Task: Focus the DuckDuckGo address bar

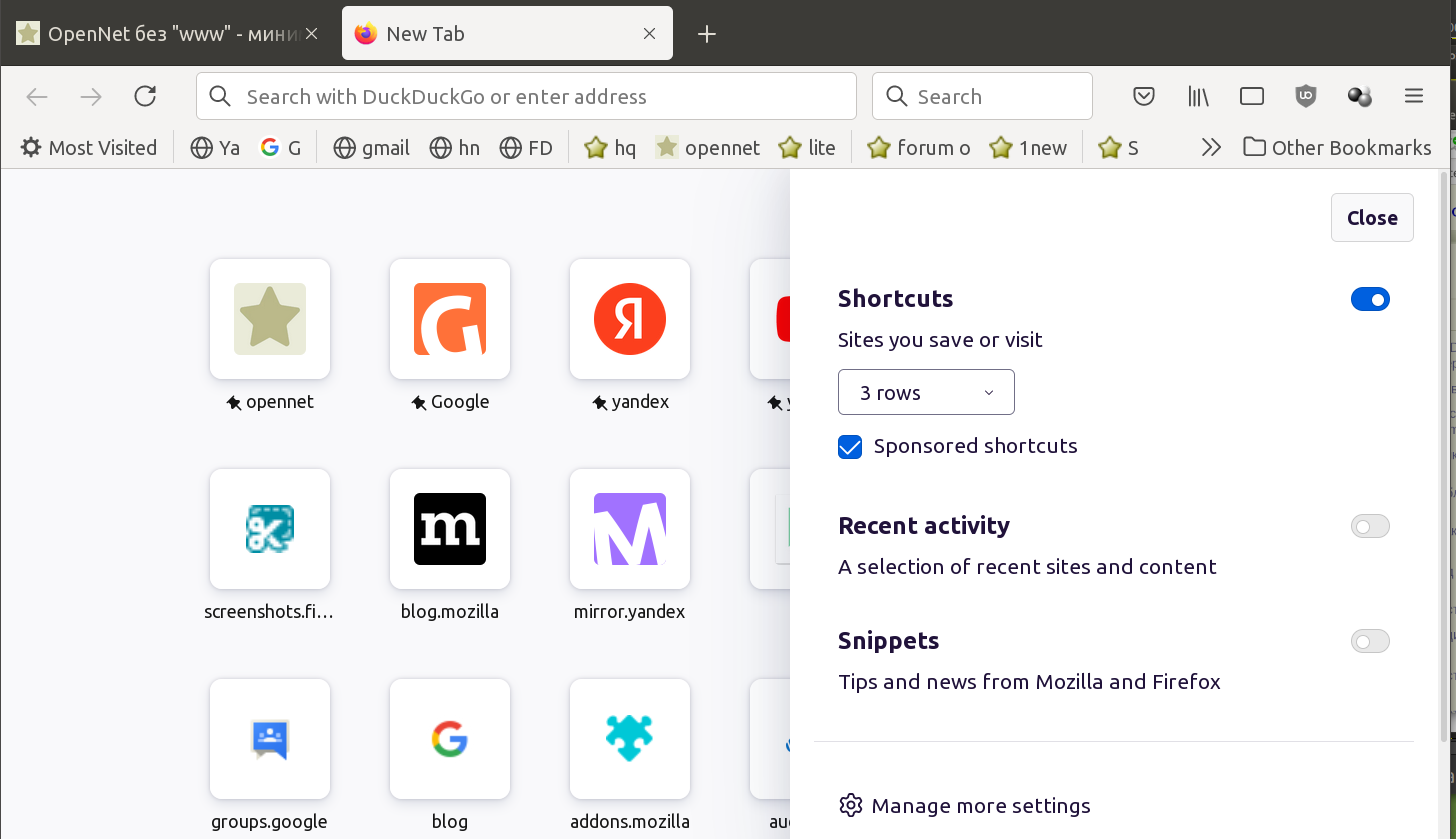Action: (527, 96)
